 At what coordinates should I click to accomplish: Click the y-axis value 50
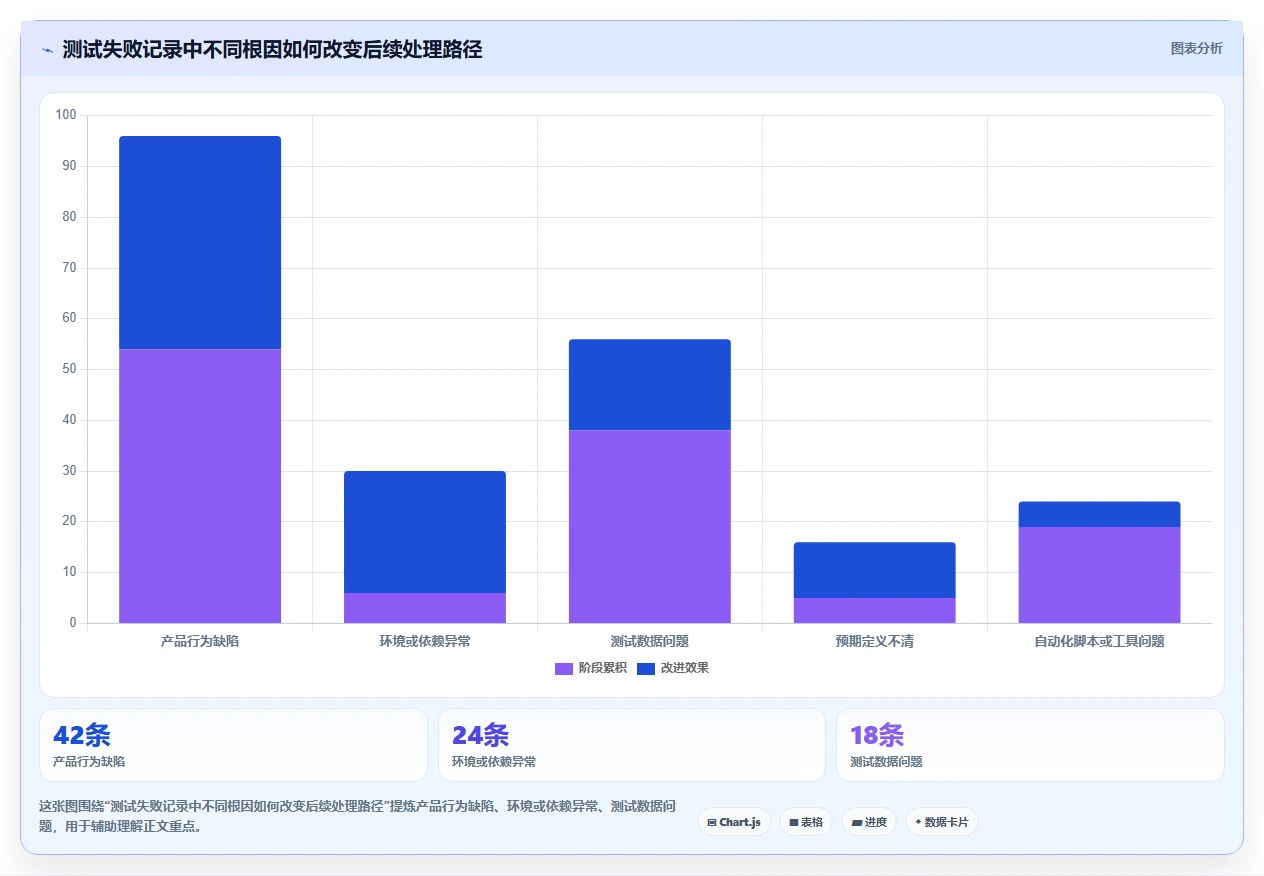tap(69, 369)
